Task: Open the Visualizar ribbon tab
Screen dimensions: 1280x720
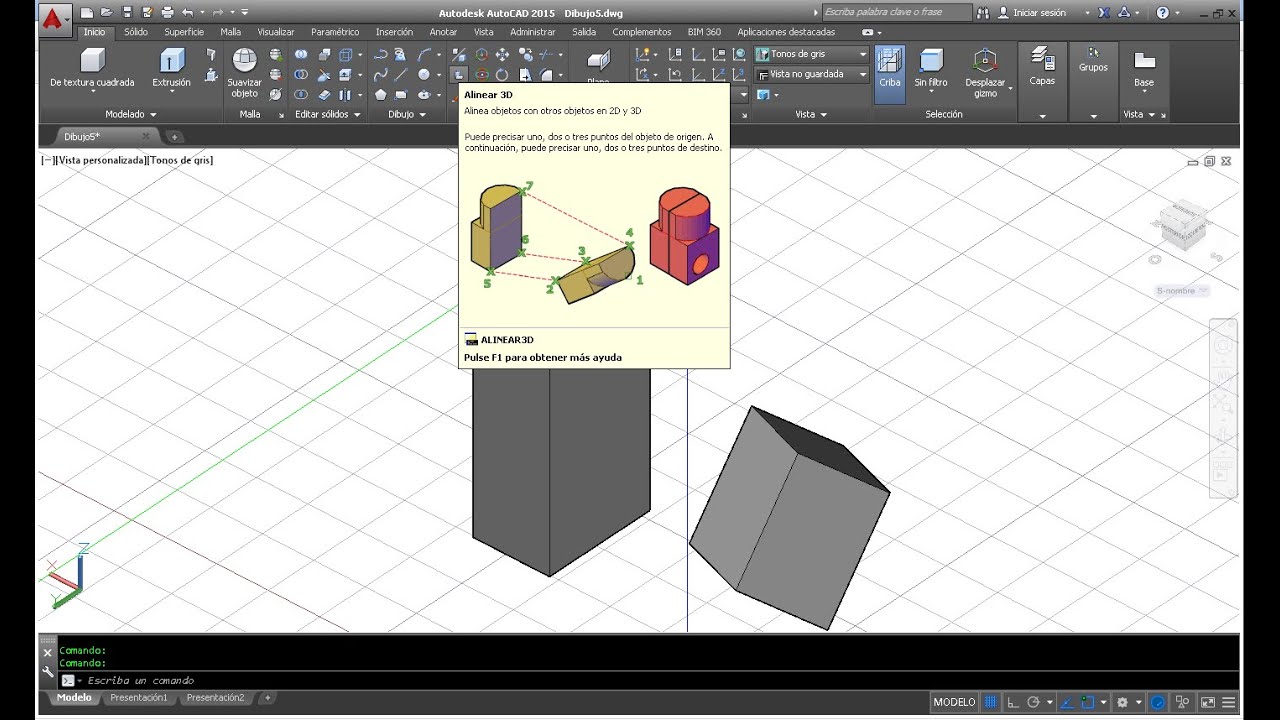Action: pyautogui.click(x=276, y=32)
